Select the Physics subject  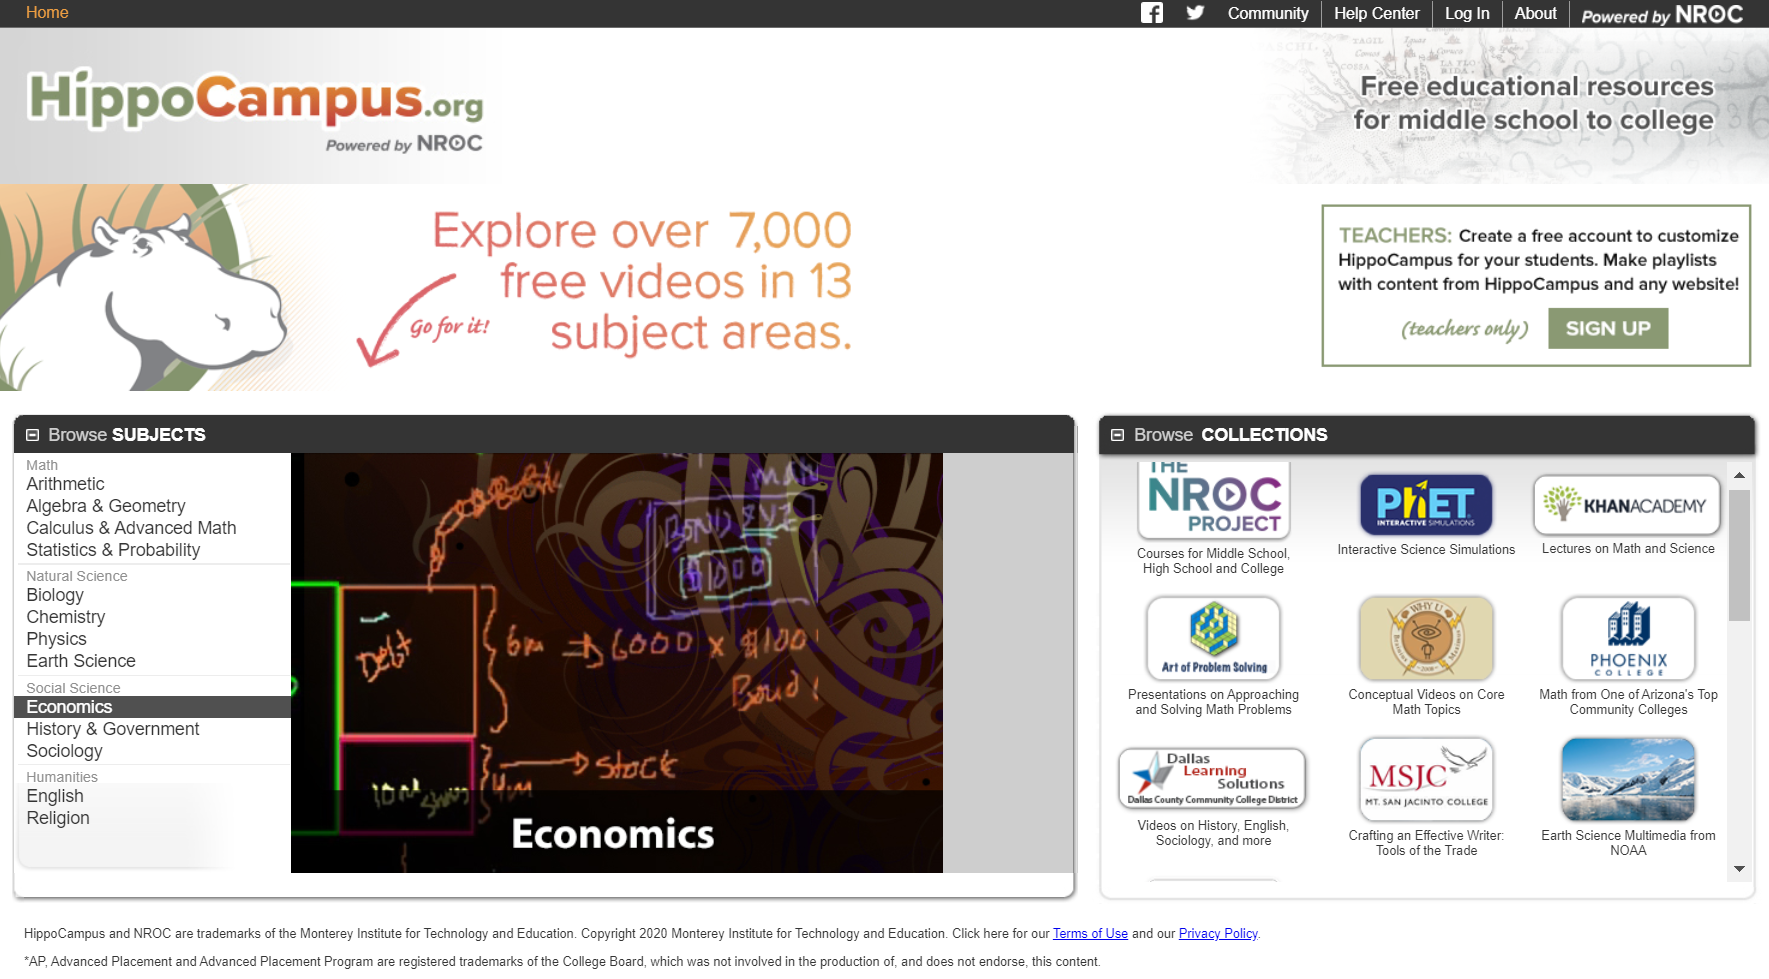click(56, 639)
